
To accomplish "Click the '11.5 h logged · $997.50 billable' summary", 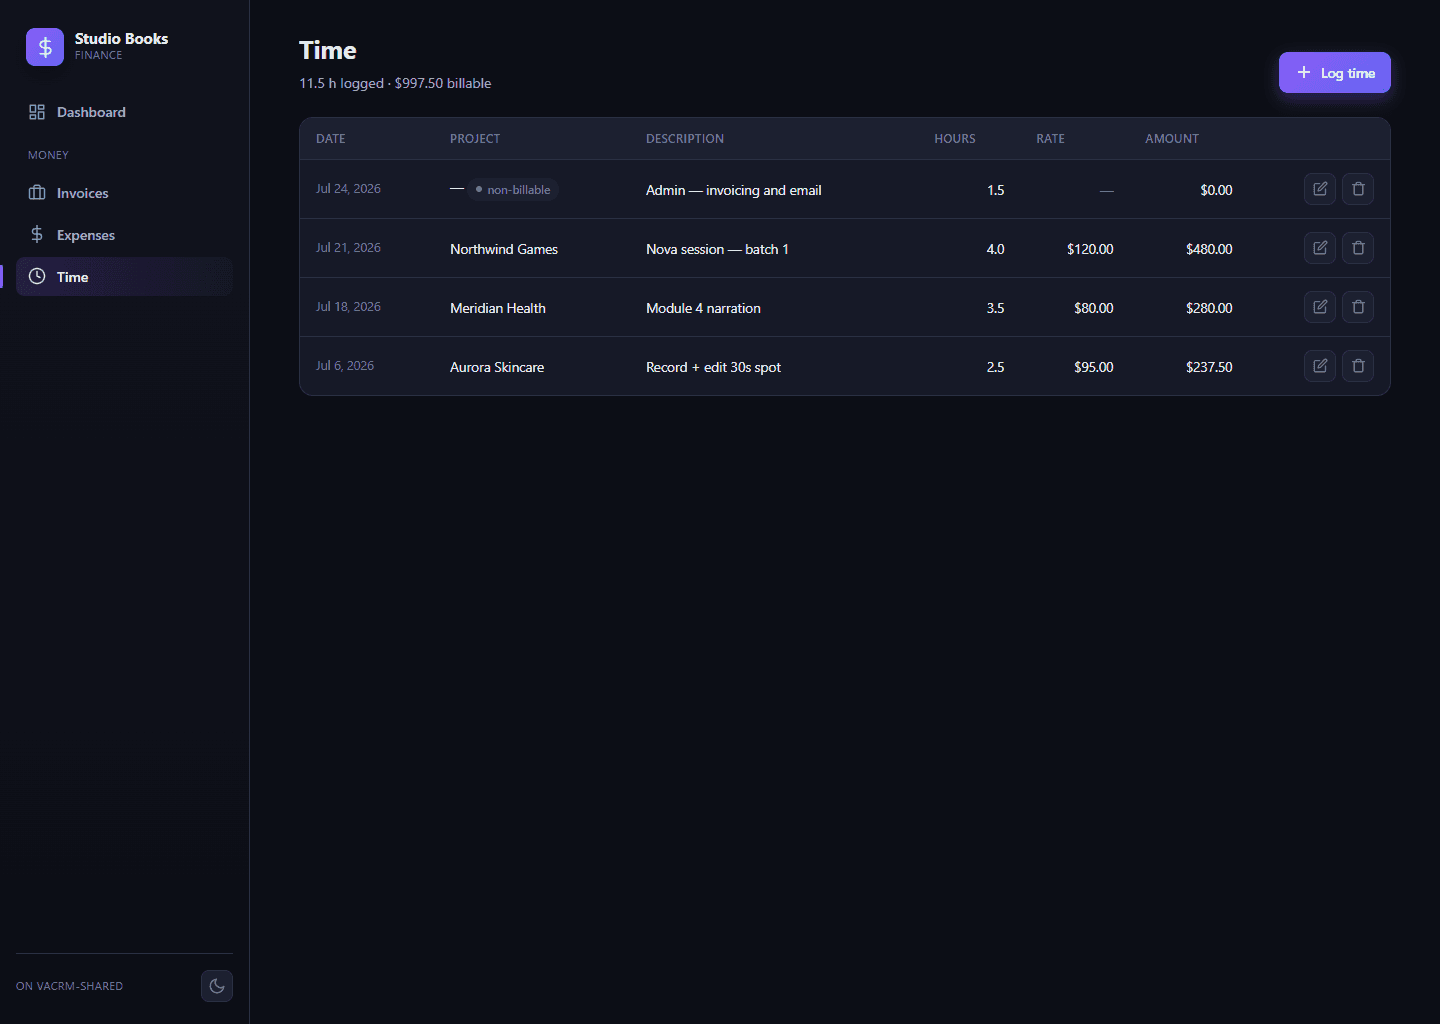I will click(x=395, y=83).
